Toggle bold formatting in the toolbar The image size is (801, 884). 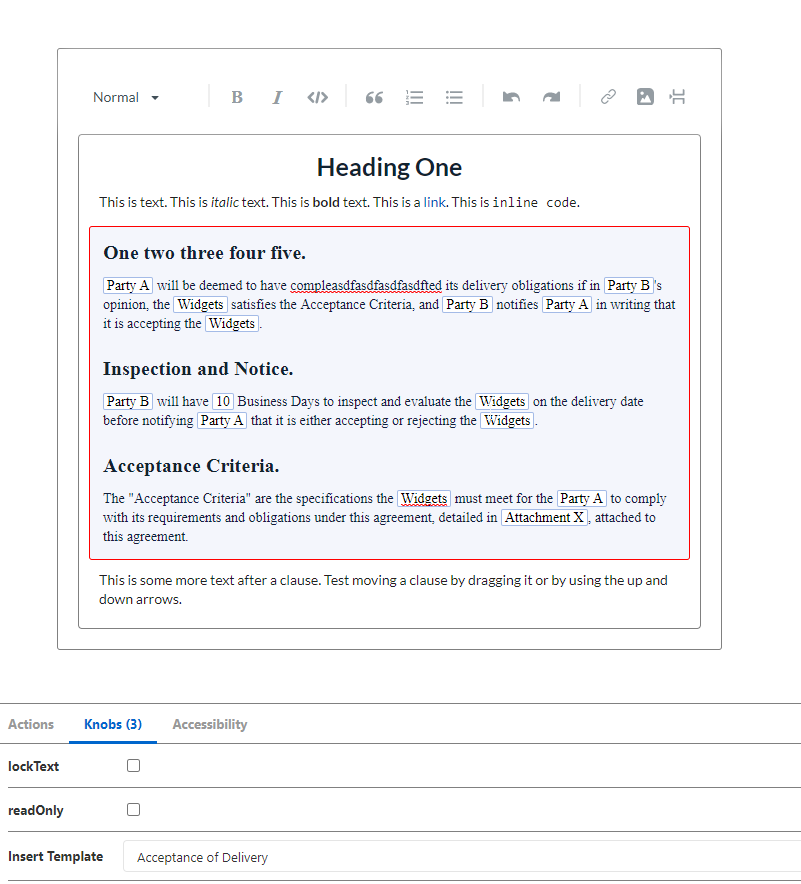237,97
